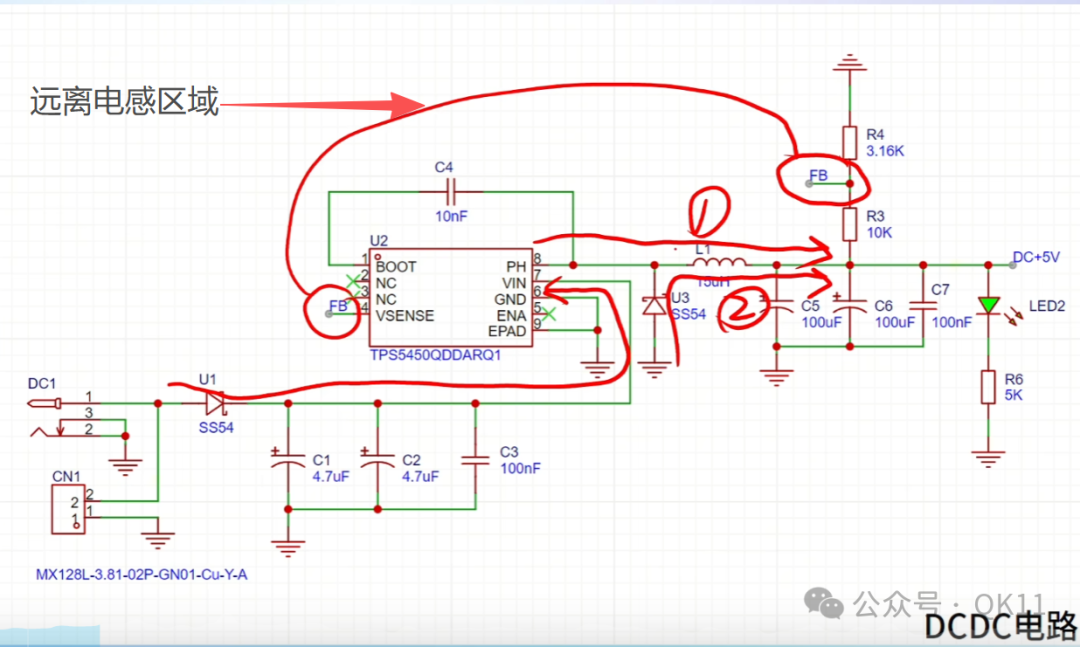Select the R4 resistor symbol
This screenshot has width=1080, height=647.
click(850, 143)
